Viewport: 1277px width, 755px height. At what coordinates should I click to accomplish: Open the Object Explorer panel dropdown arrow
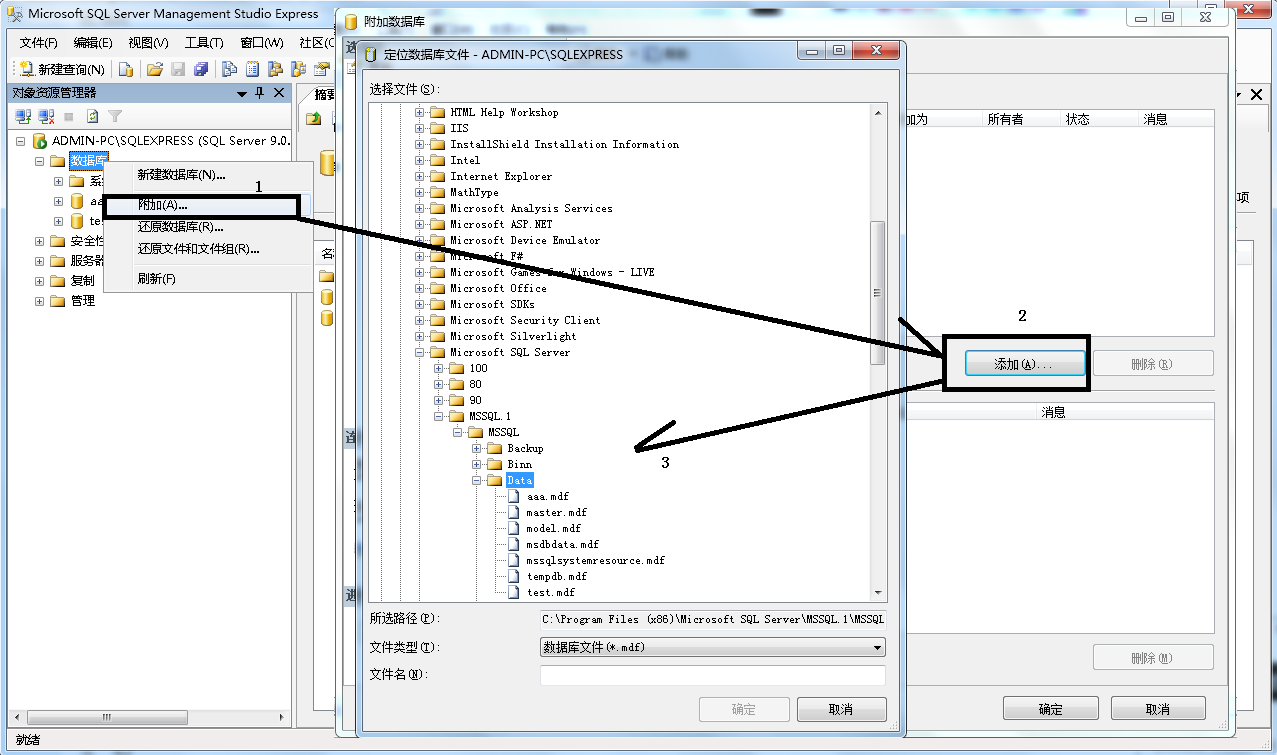[241, 93]
